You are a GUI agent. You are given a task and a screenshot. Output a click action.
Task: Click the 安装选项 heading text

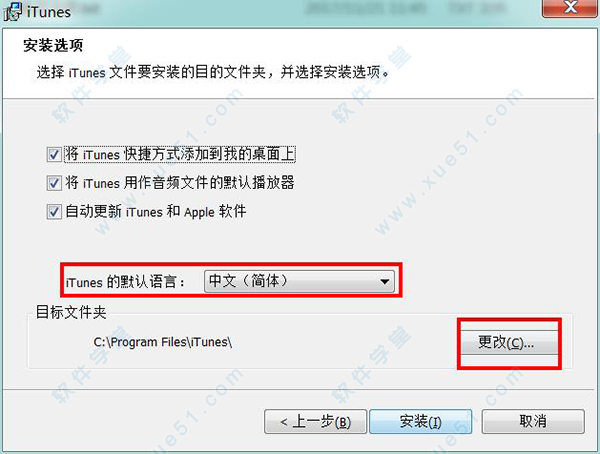pyautogui.click(x=53, y=45)
